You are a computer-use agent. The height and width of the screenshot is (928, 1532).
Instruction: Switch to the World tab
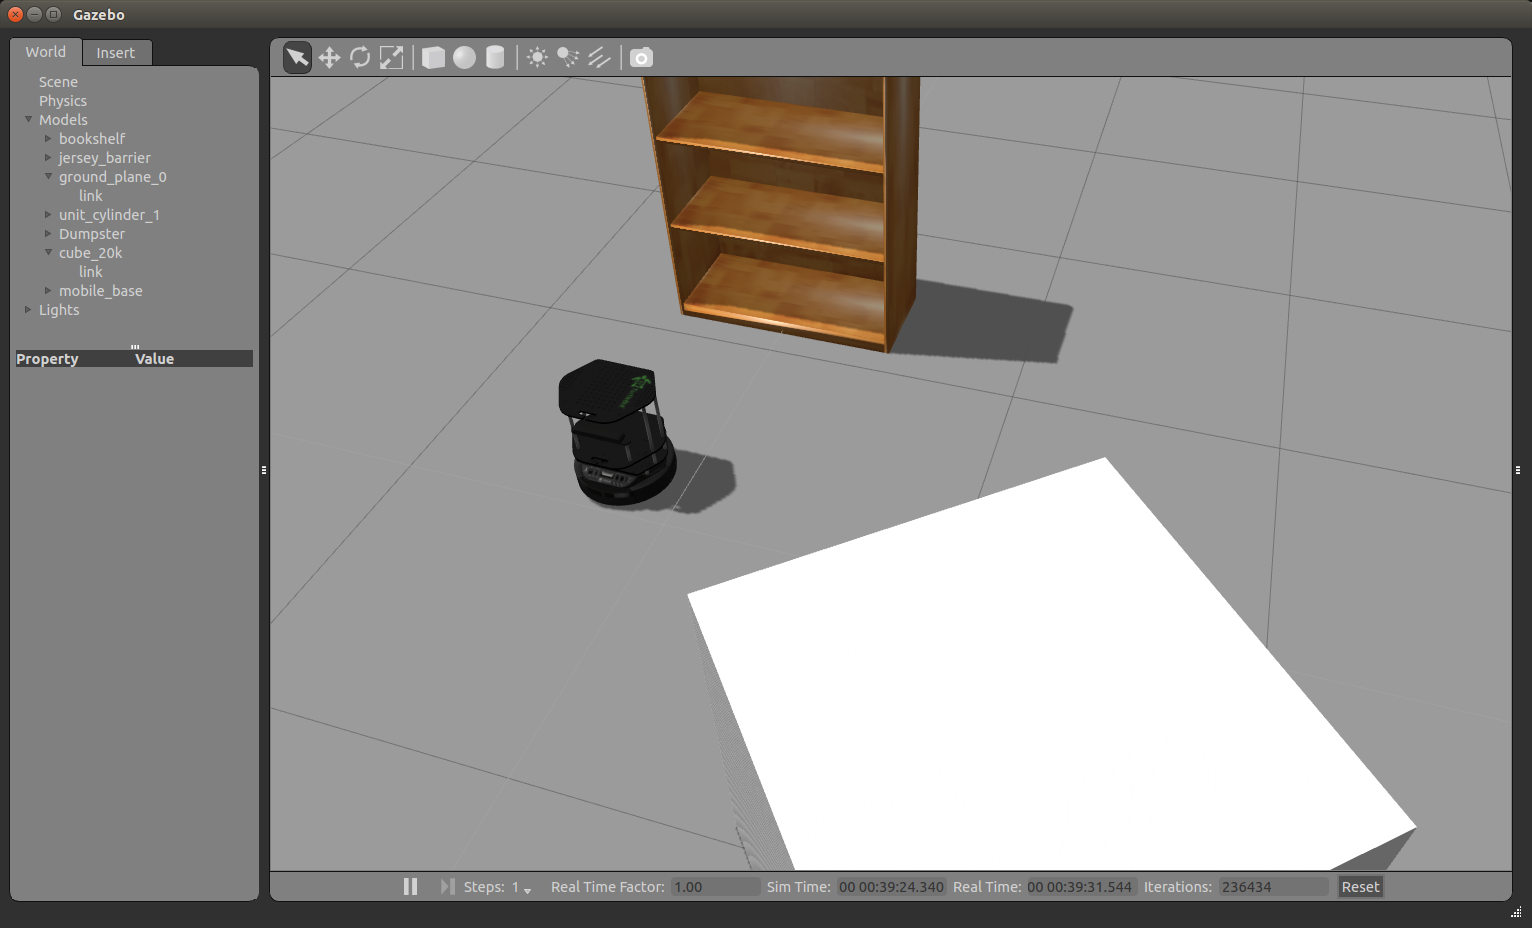(x=46, y=52)
